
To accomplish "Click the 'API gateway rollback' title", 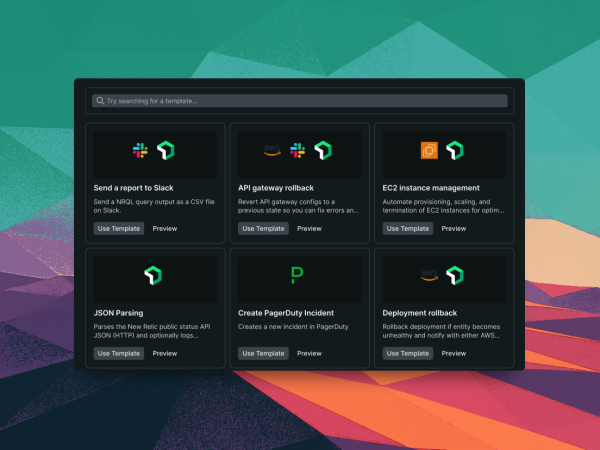I will (x=276, y=188).
